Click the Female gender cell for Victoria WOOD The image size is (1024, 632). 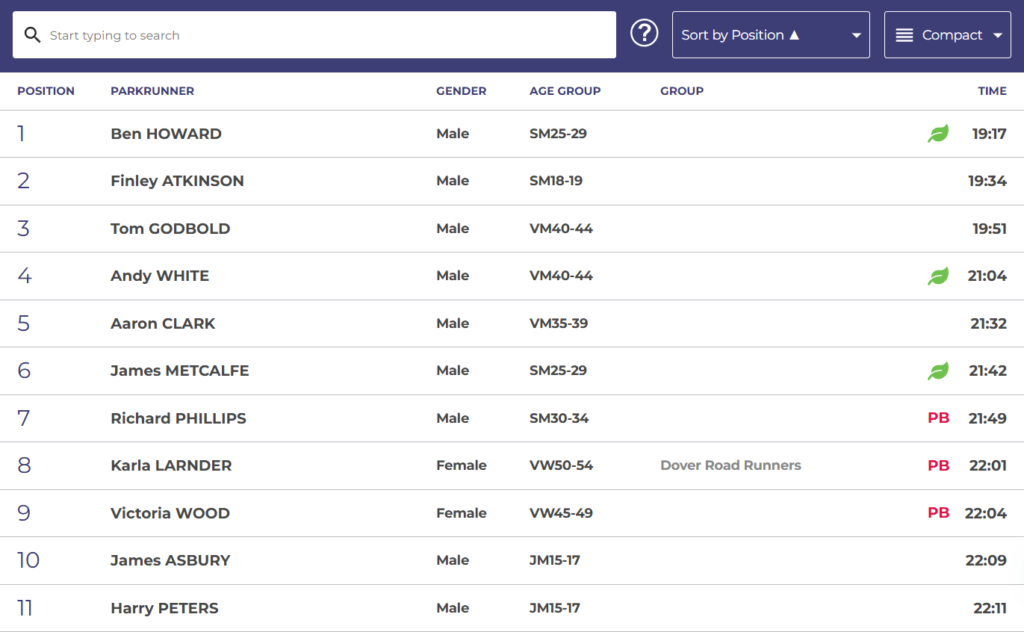coord(461,513)
